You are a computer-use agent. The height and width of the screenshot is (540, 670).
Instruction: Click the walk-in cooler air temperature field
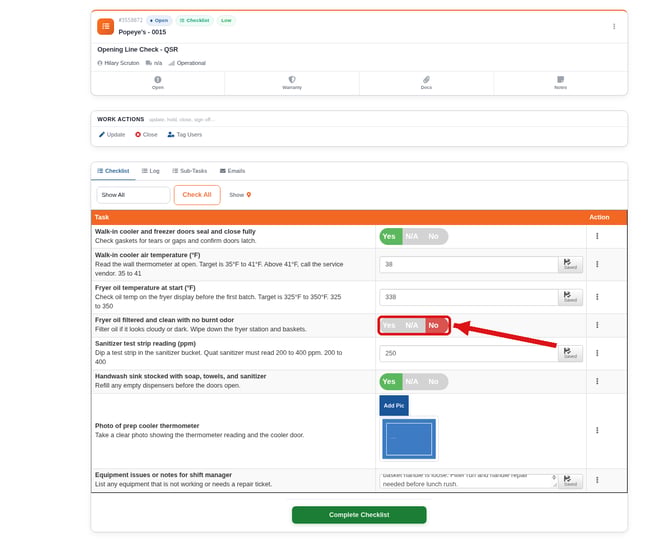point(469,264)
